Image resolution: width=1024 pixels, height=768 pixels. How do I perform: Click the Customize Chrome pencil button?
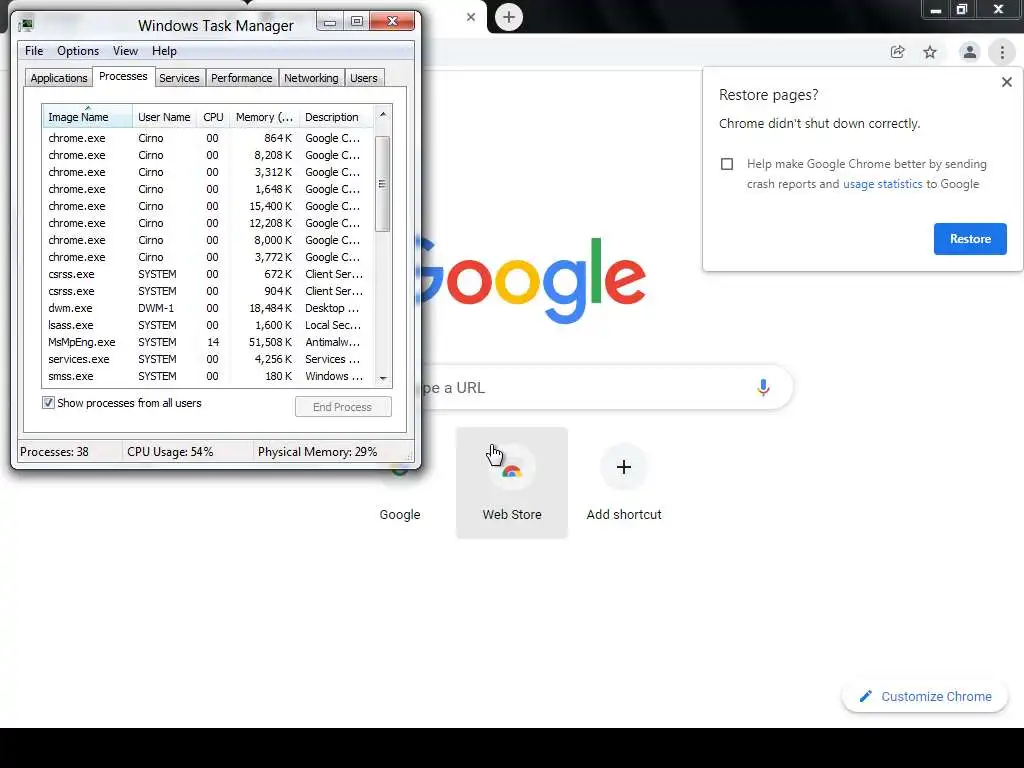(x=925, y=696)
